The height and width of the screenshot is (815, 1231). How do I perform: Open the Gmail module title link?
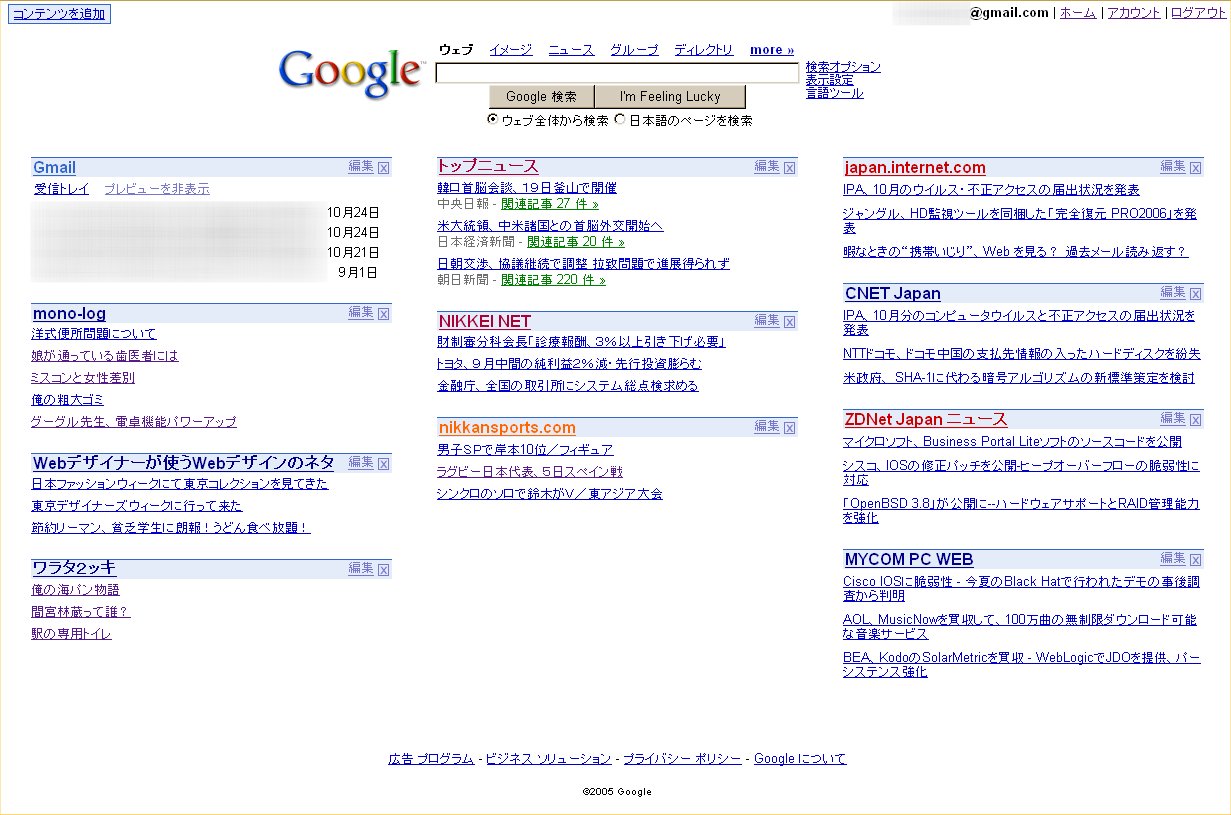tap(54, 168)
